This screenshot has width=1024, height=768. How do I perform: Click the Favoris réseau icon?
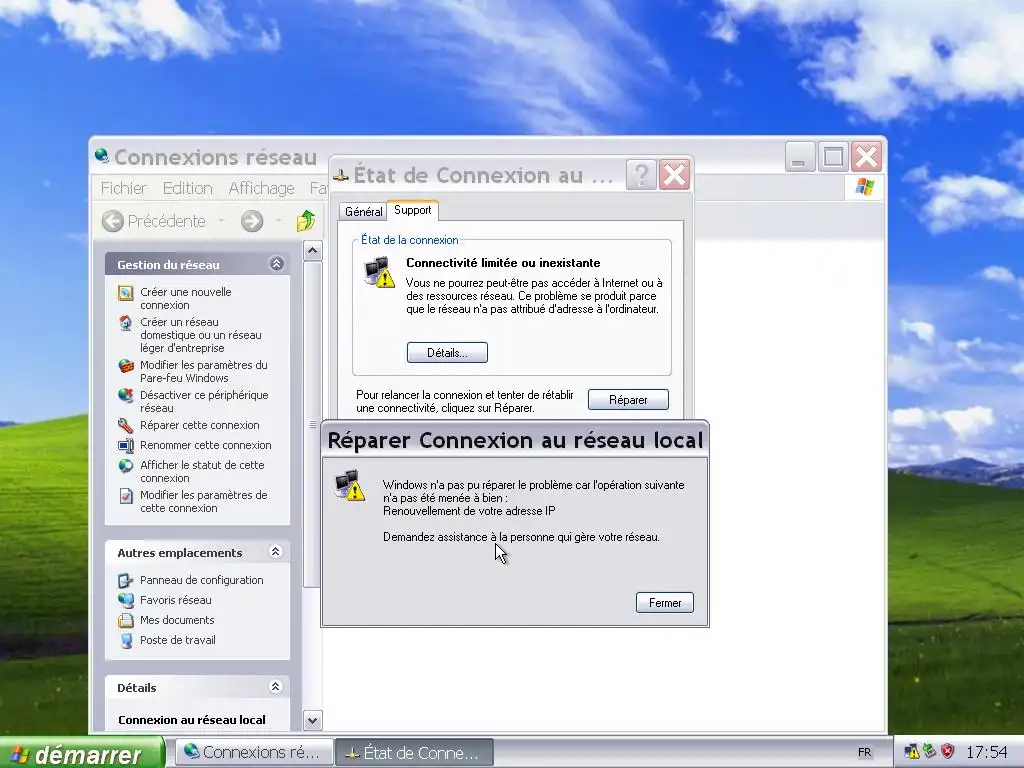tap(125, 600)
